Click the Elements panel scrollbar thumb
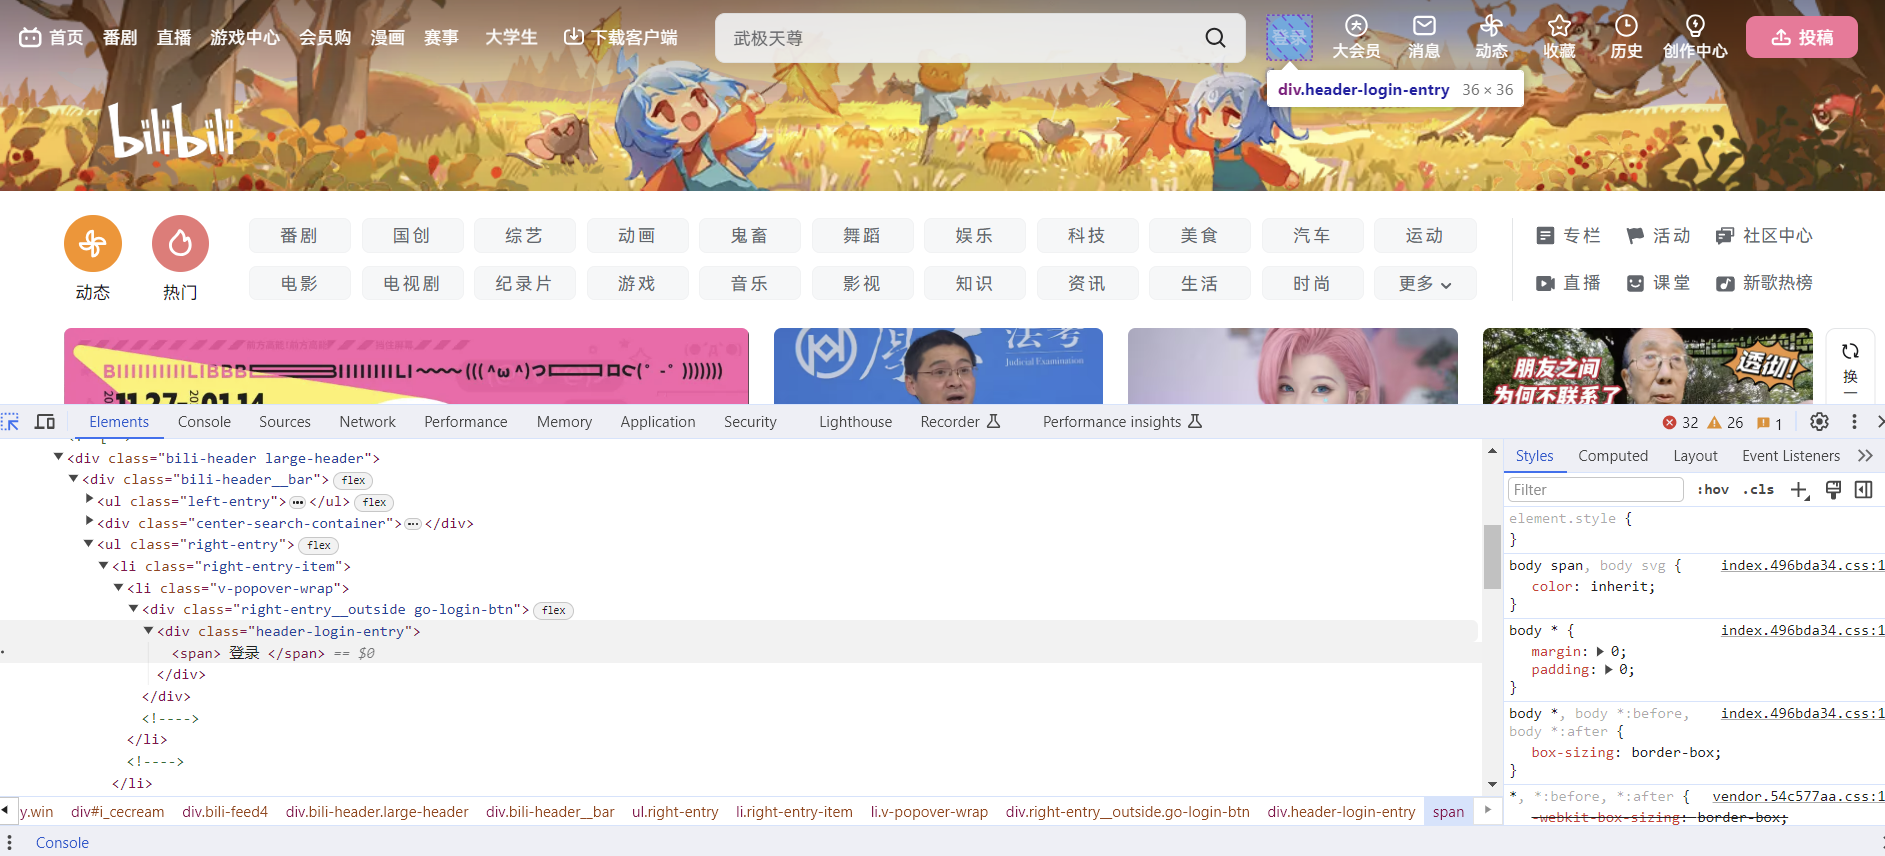This screenshot has width=1885, height=856. (1492, 555)
